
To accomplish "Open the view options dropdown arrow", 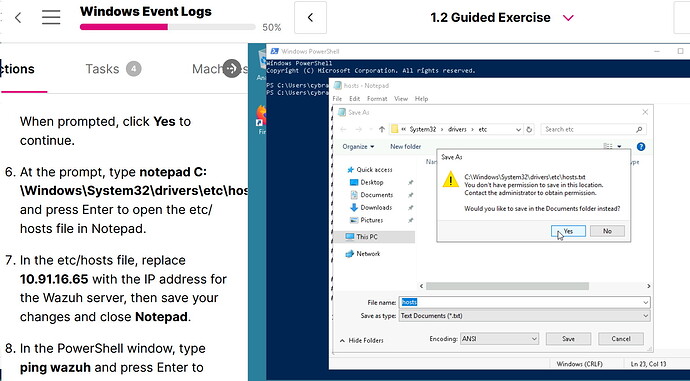I will click(x=619, y=147).
